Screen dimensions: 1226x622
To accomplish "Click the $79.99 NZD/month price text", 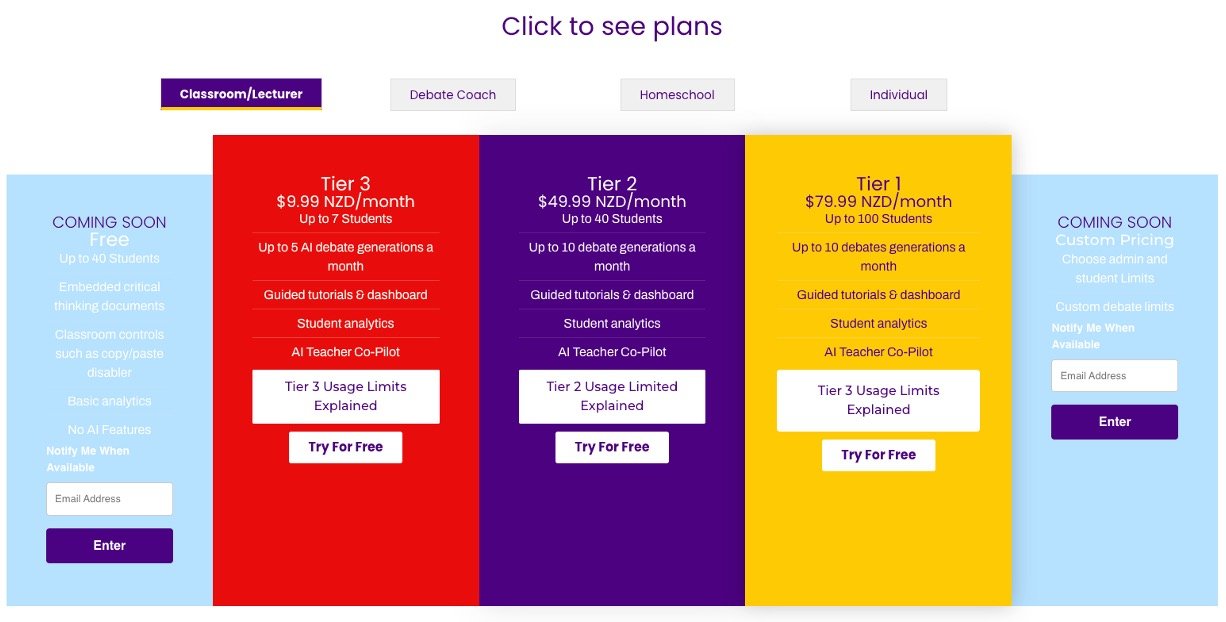I will [x=878, y=202].
